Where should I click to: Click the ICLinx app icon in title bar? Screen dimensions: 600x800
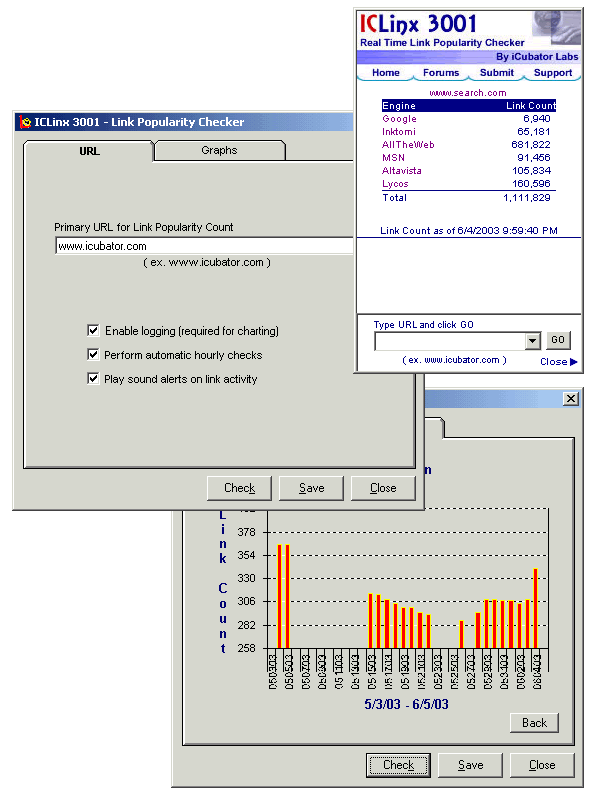[x=24, y=122]
